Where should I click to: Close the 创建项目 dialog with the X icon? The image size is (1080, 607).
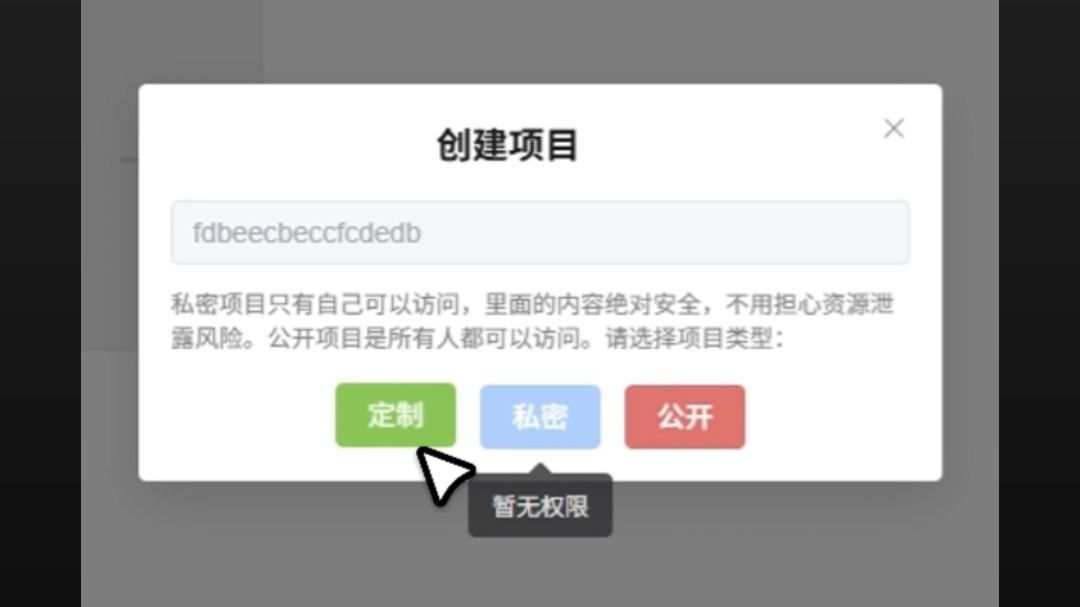[893, 128]
